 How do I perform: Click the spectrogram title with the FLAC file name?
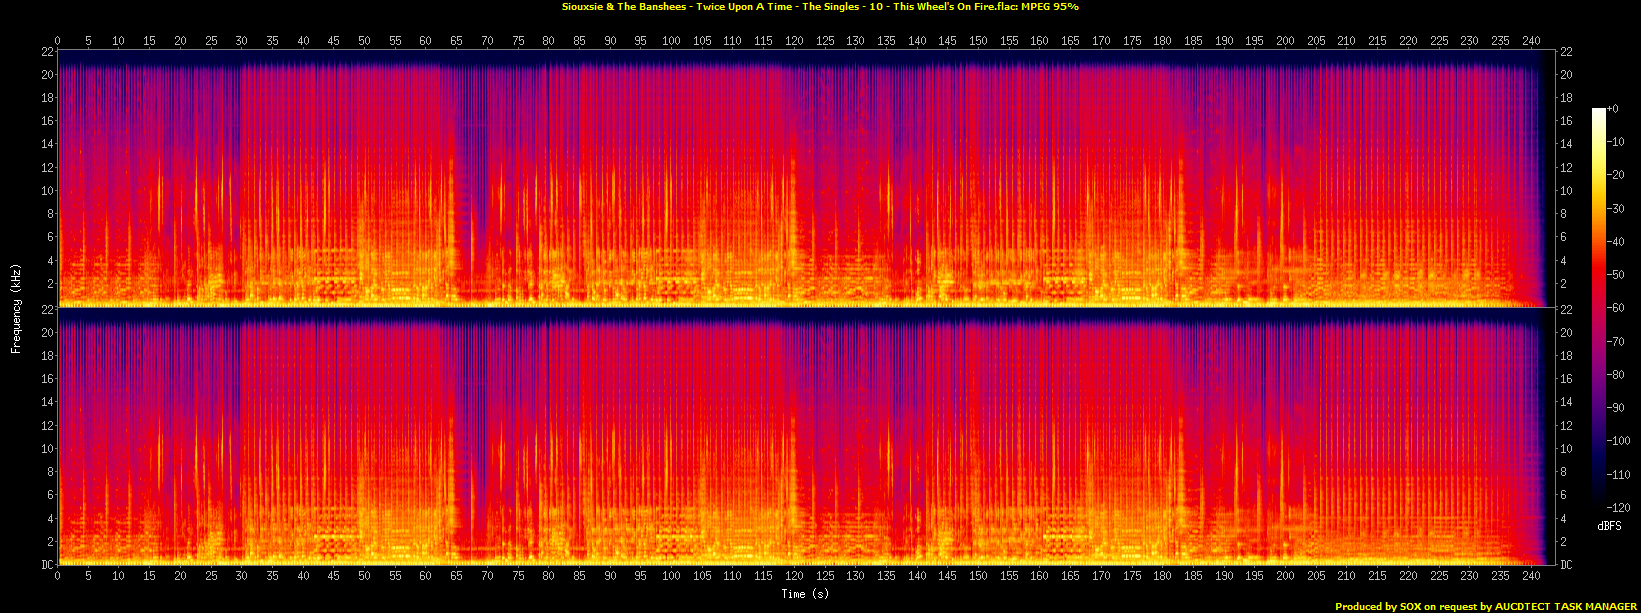coord(820,7)
